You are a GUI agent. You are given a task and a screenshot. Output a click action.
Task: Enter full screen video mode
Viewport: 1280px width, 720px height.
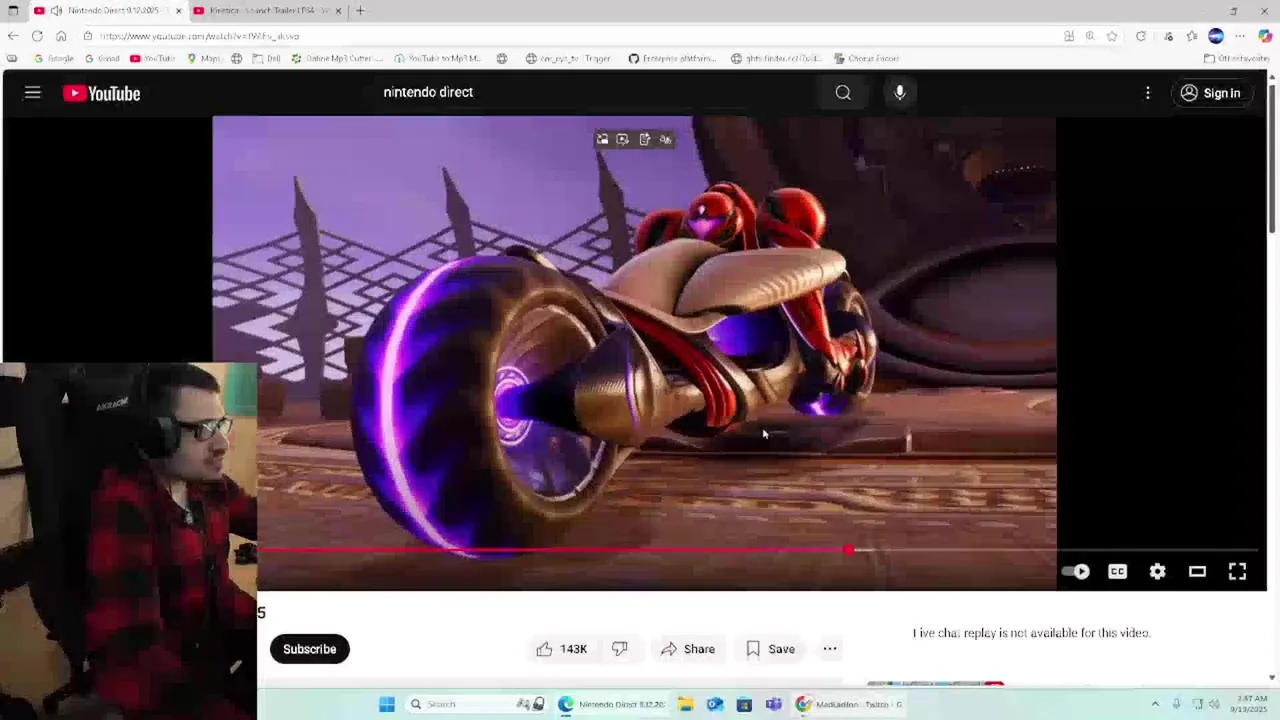tap(1237, 571)
